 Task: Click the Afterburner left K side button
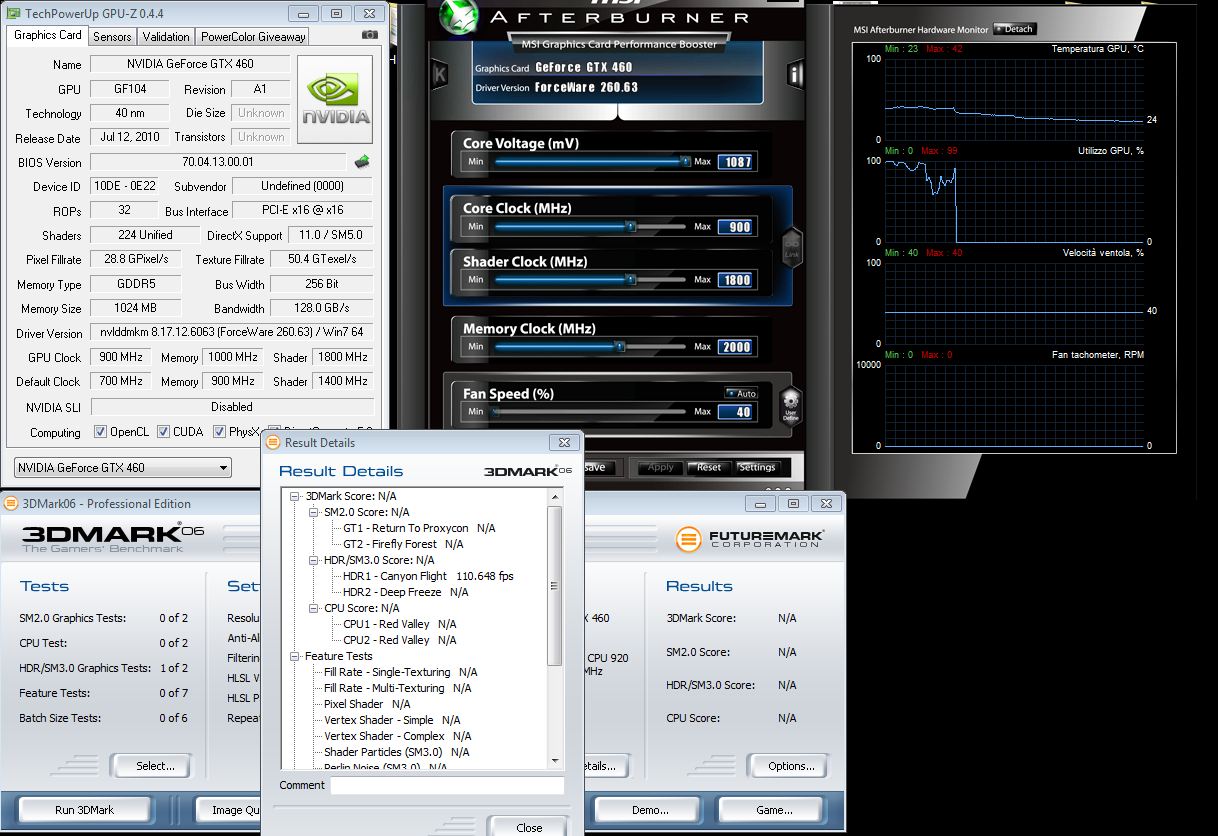439,76
